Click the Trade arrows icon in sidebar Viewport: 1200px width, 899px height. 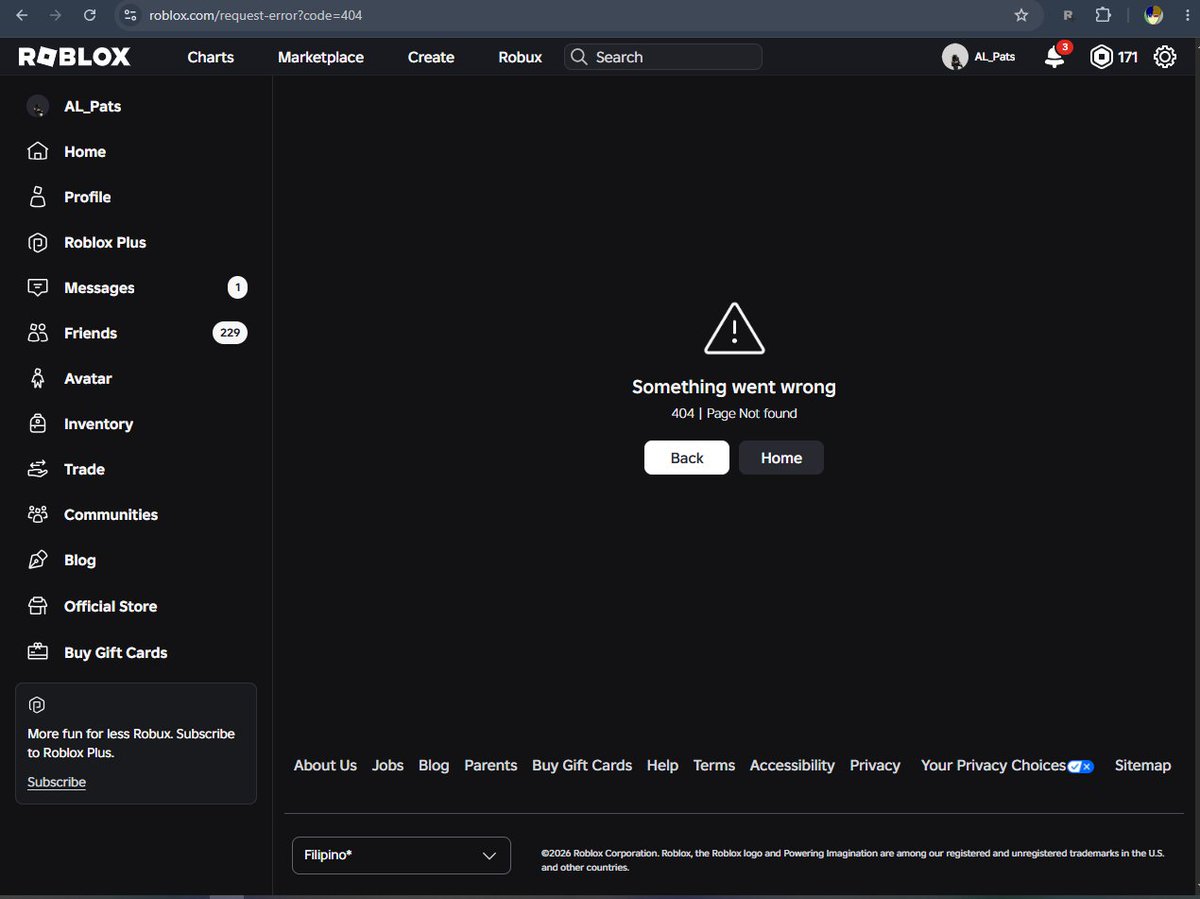[x=38, y=469]
